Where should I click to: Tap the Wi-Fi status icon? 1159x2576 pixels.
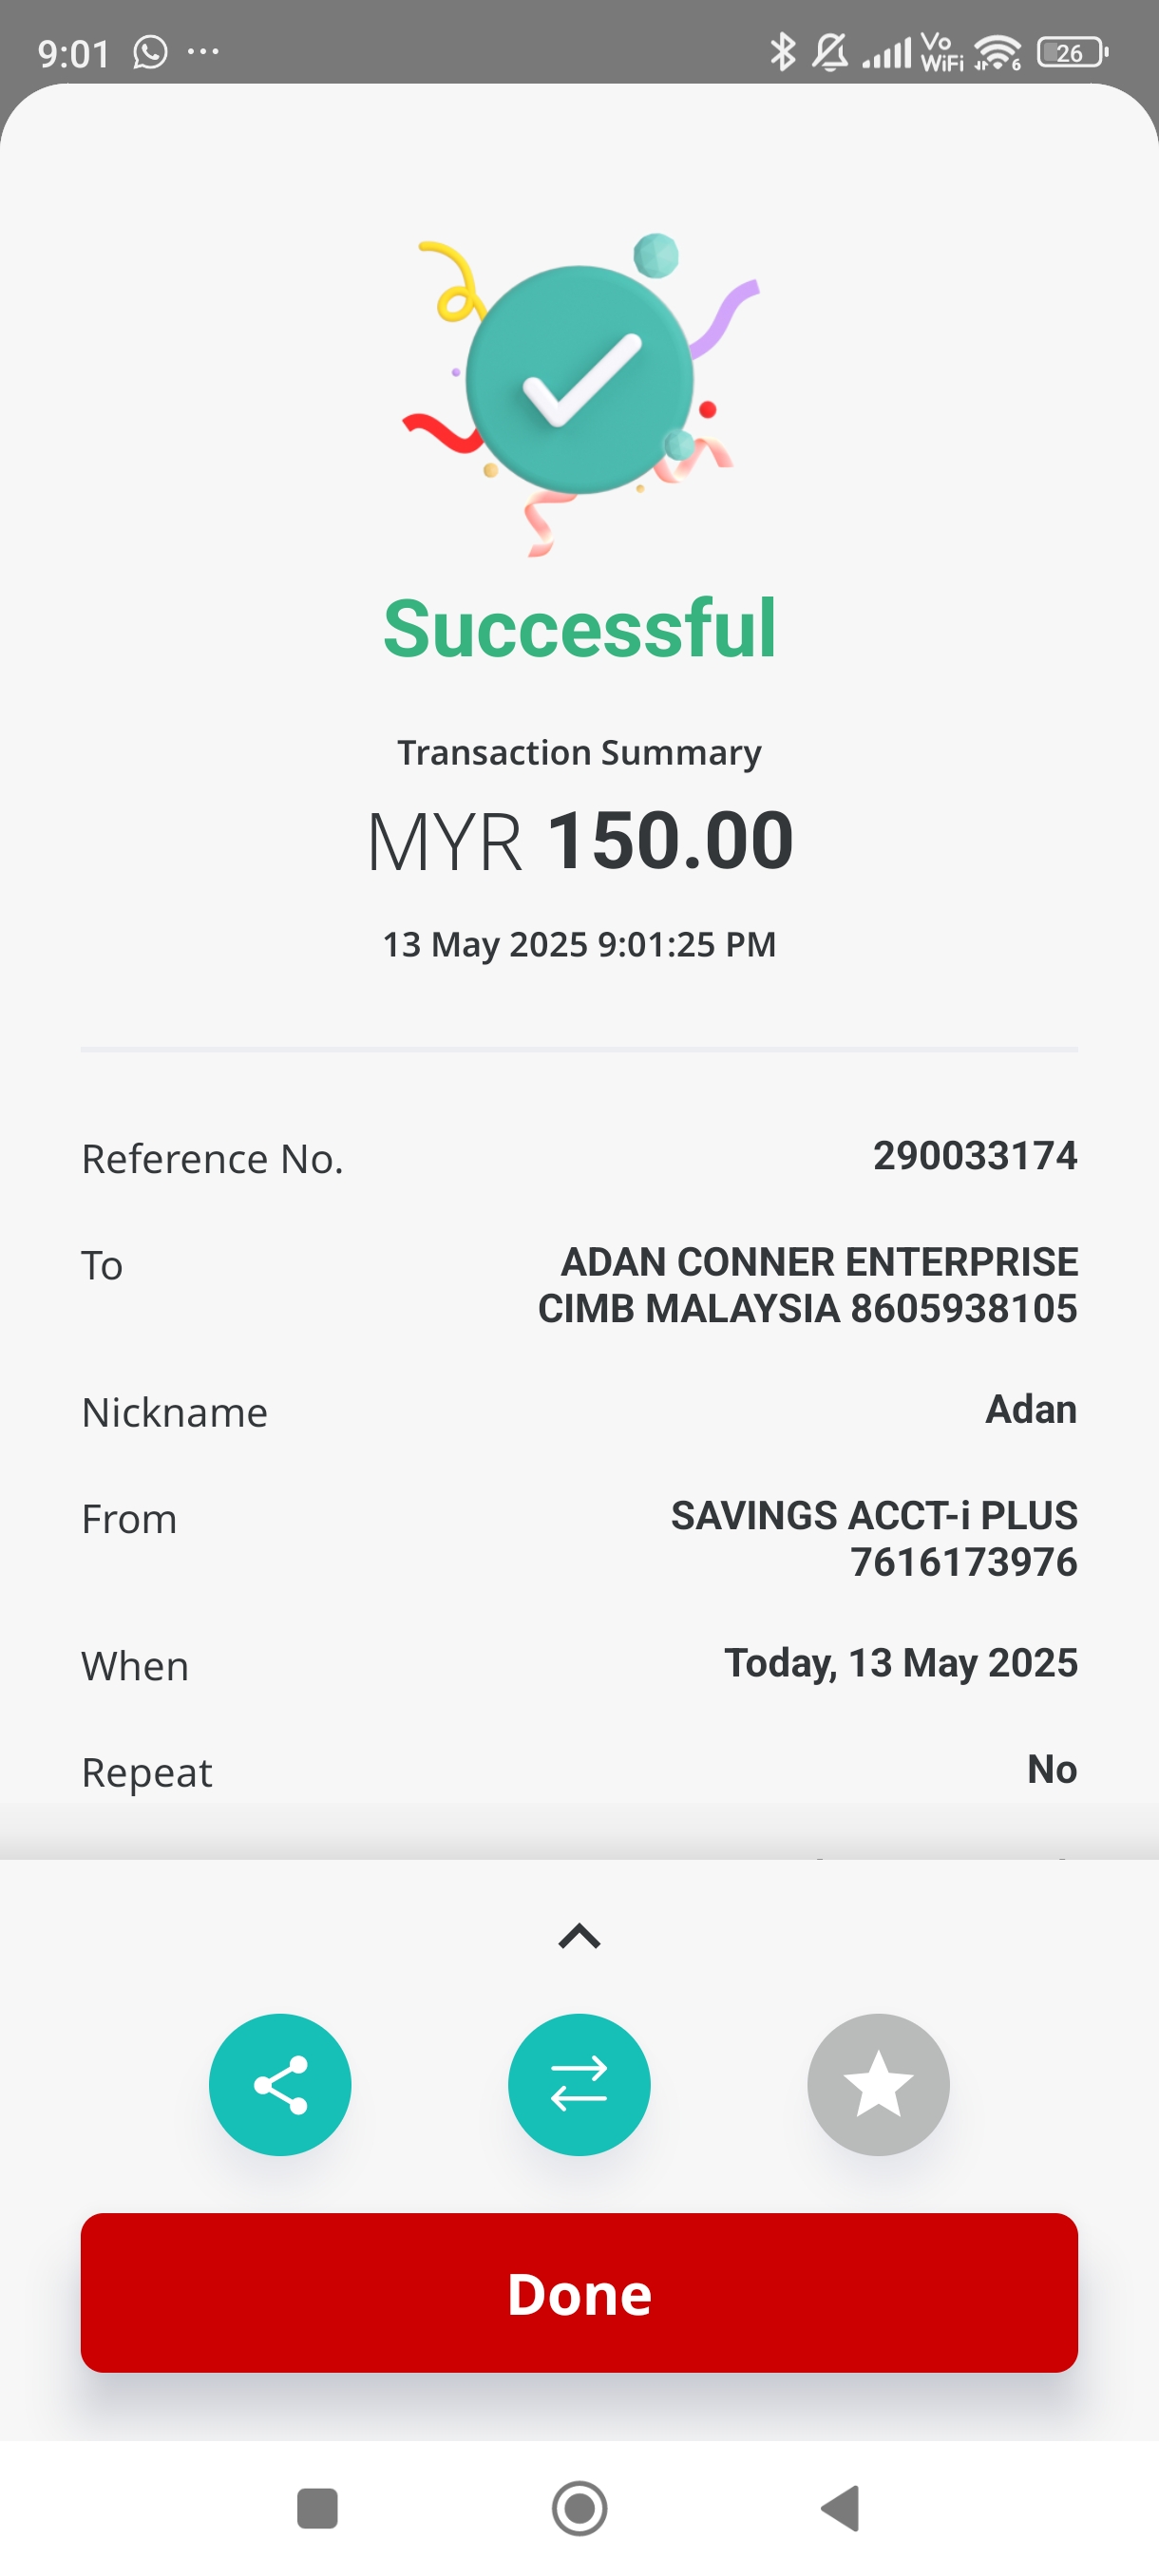click(x=997, y=52)
